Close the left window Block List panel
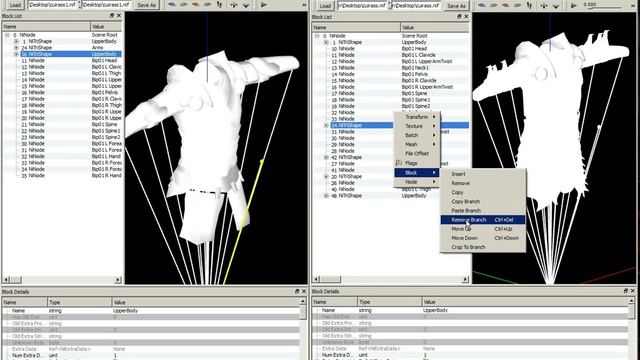The width and height of the screenshot is (640, 360). (x=119, y=16)
